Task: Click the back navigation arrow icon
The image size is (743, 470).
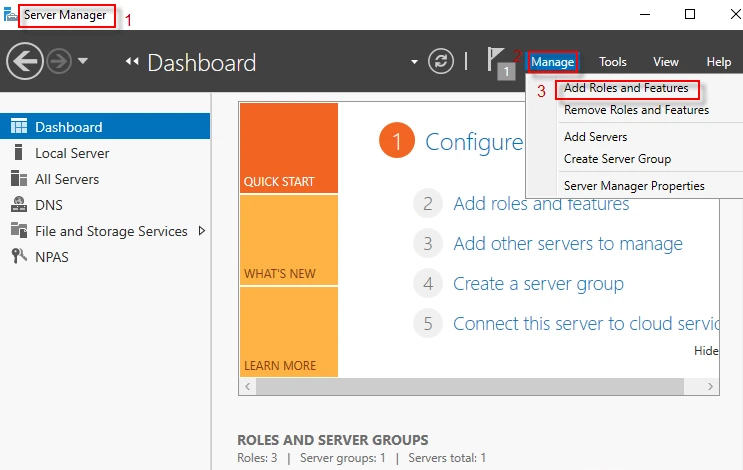Action: [x=24, y=62]
